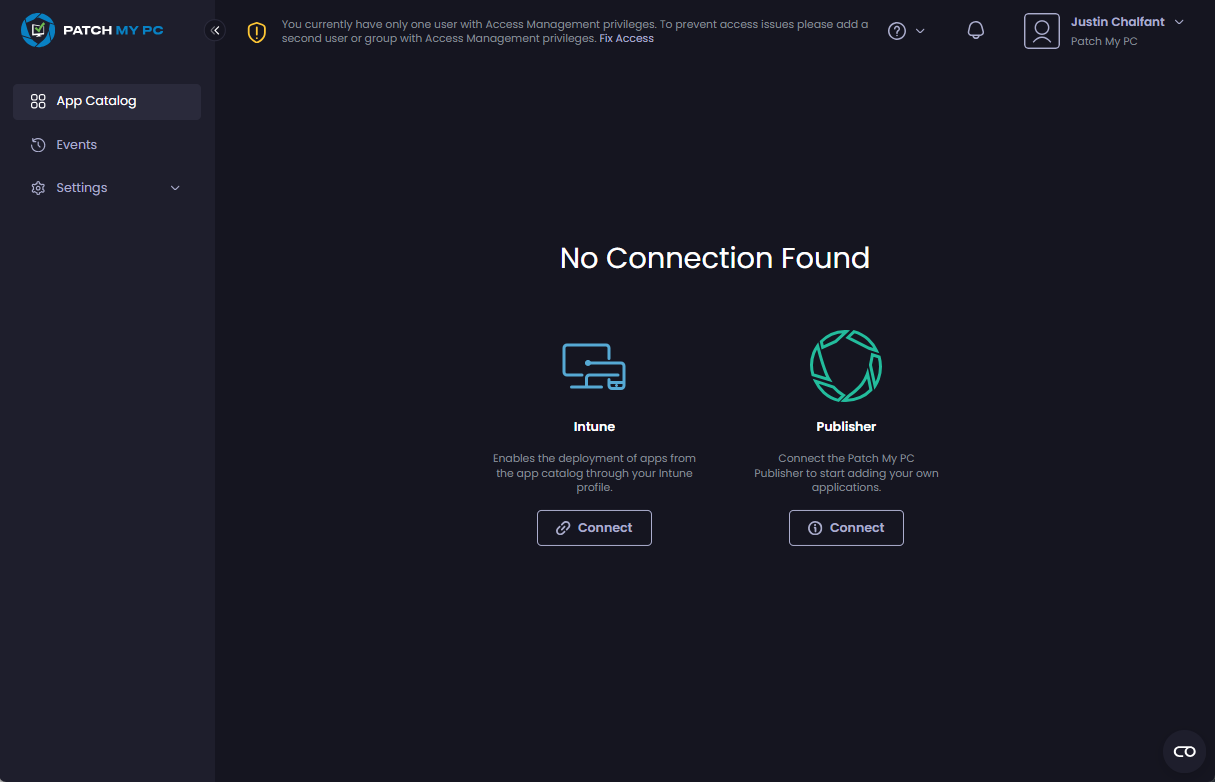Click the Patch My PC logo
The image size is (1215, 782).
(x=92, y=31)
